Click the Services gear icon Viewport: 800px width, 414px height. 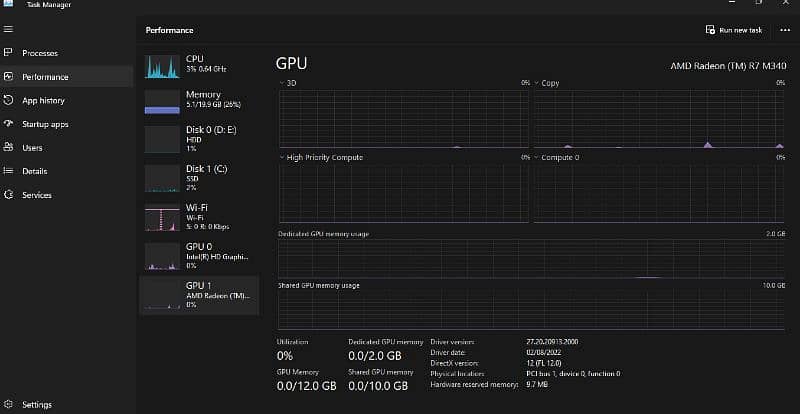pyautogui.click(x=9, y=195)
